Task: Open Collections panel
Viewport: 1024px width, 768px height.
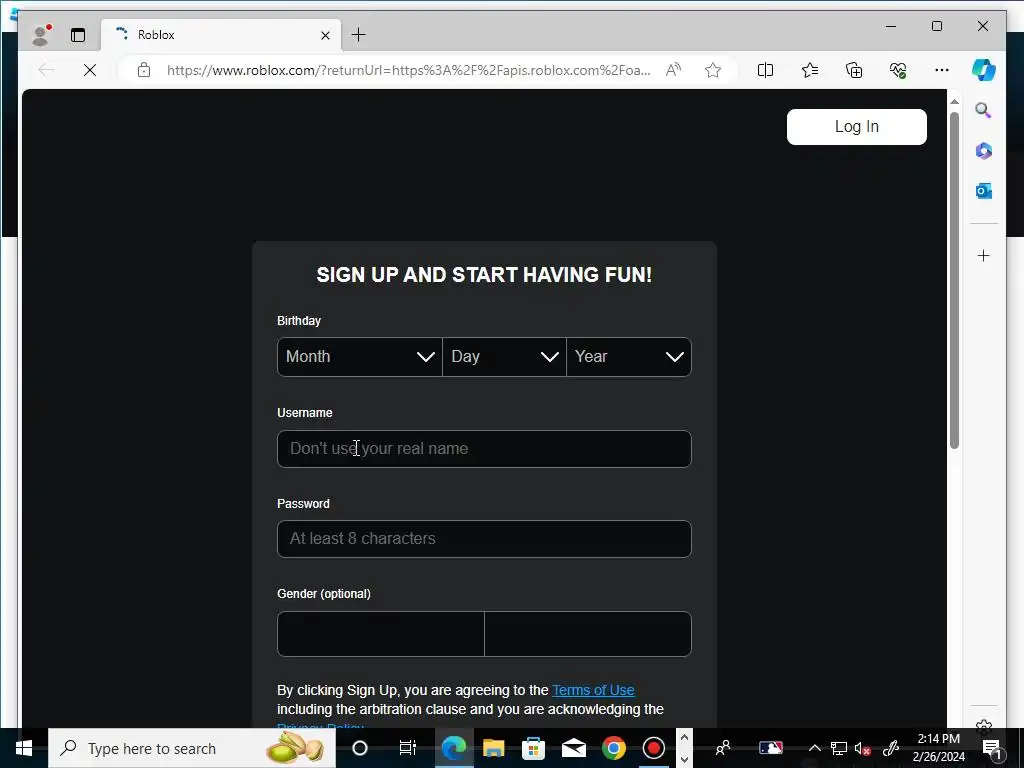Action: [854, 70]
